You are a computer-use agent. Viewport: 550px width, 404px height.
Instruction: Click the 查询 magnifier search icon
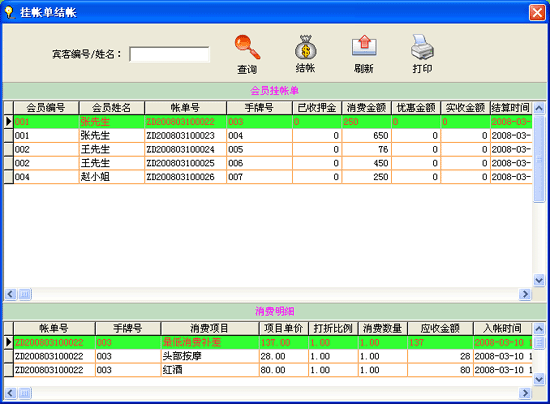247,47
